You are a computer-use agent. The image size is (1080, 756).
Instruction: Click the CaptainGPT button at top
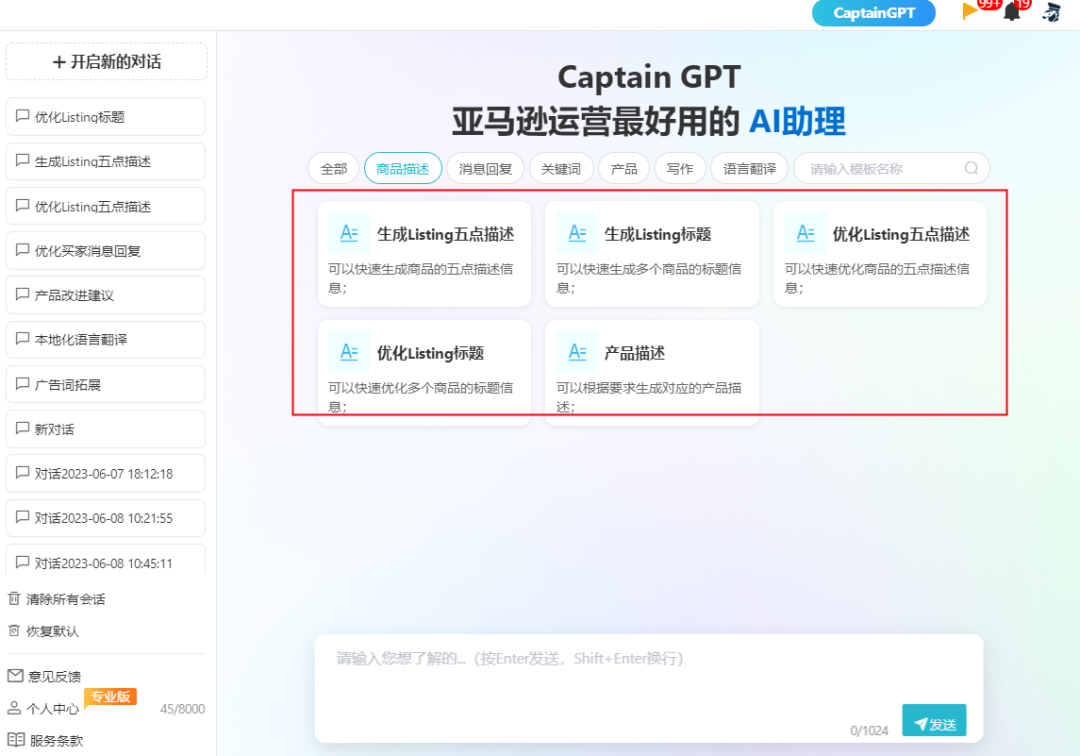(873, 13)
